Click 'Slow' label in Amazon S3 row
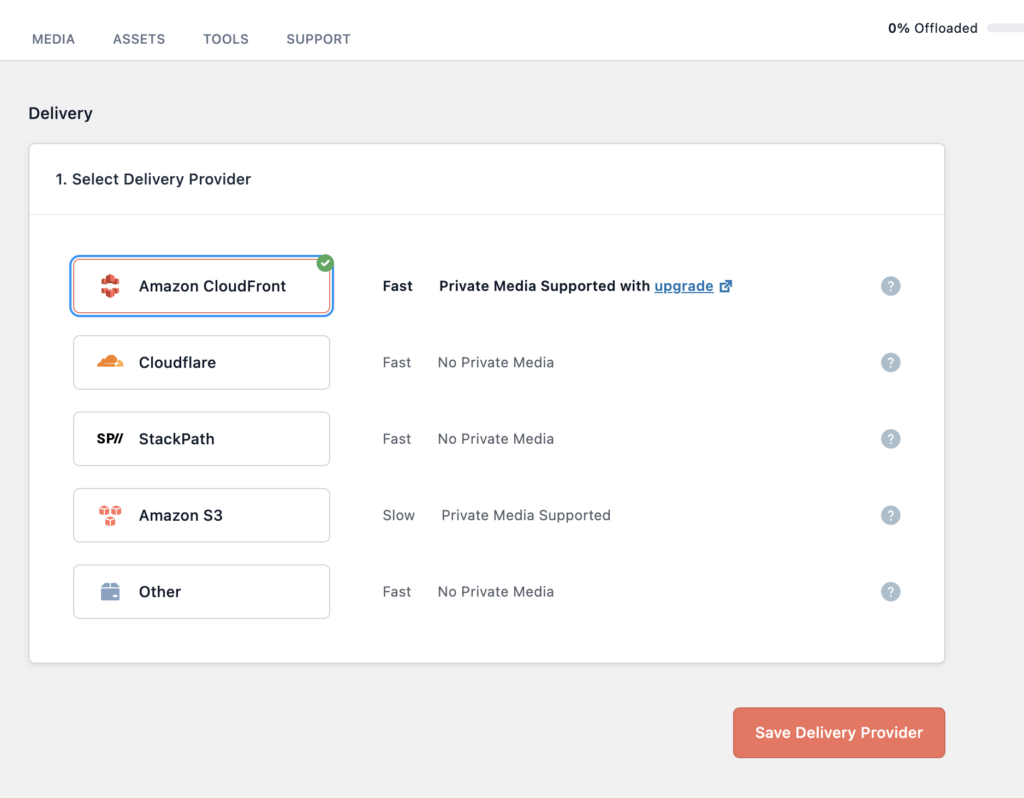The width and height of the screenshot is (1024, 798). [398, 515]
